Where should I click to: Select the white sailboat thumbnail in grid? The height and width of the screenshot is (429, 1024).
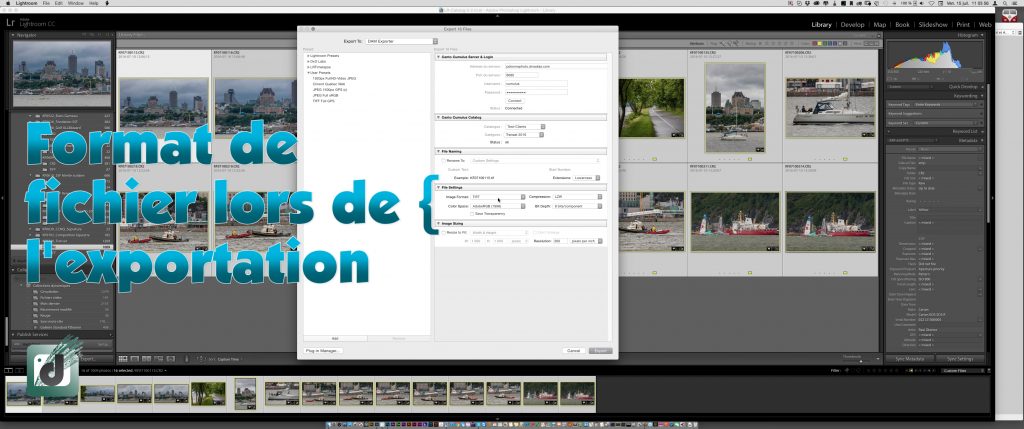tap(831, 108)
